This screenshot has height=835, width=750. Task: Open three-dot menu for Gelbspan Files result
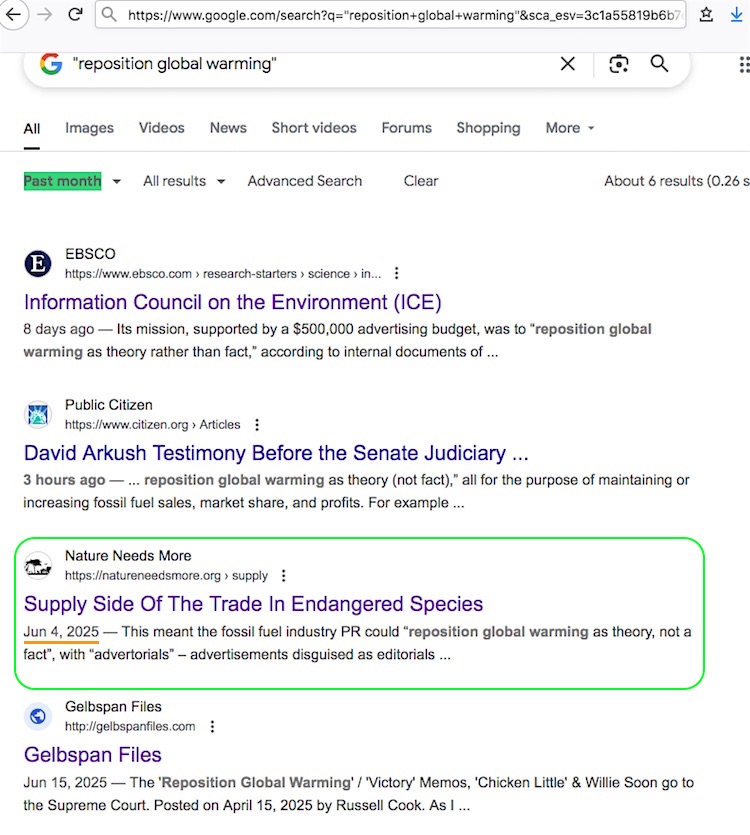212,727
